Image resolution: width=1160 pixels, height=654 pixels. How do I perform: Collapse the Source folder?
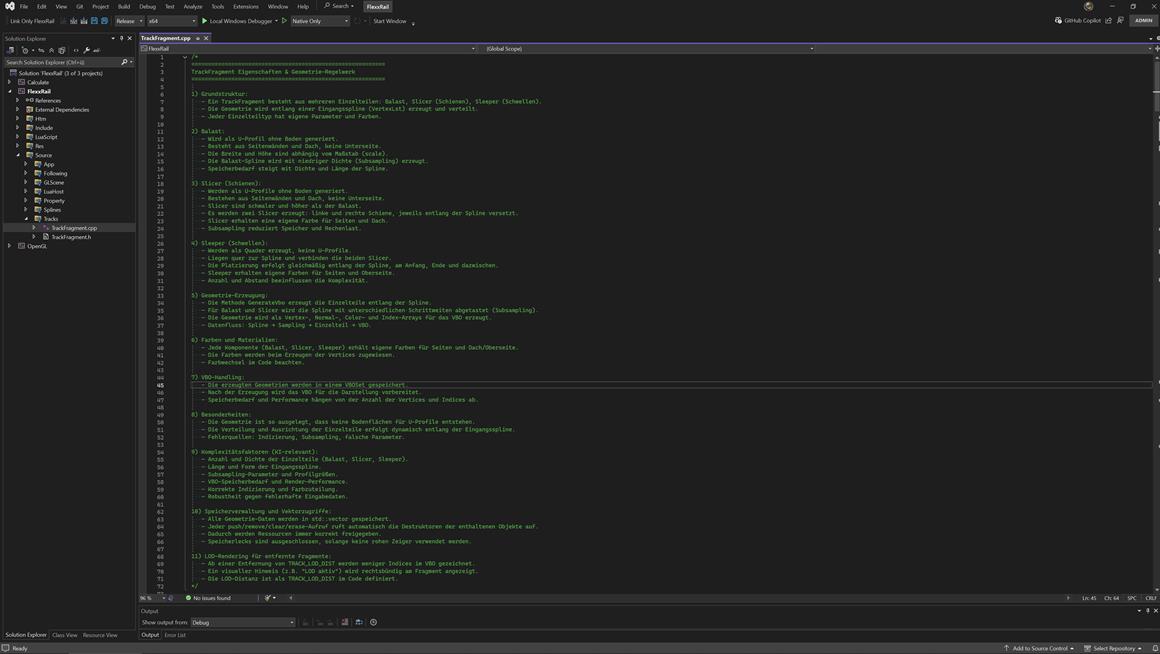tap(18, 155)
